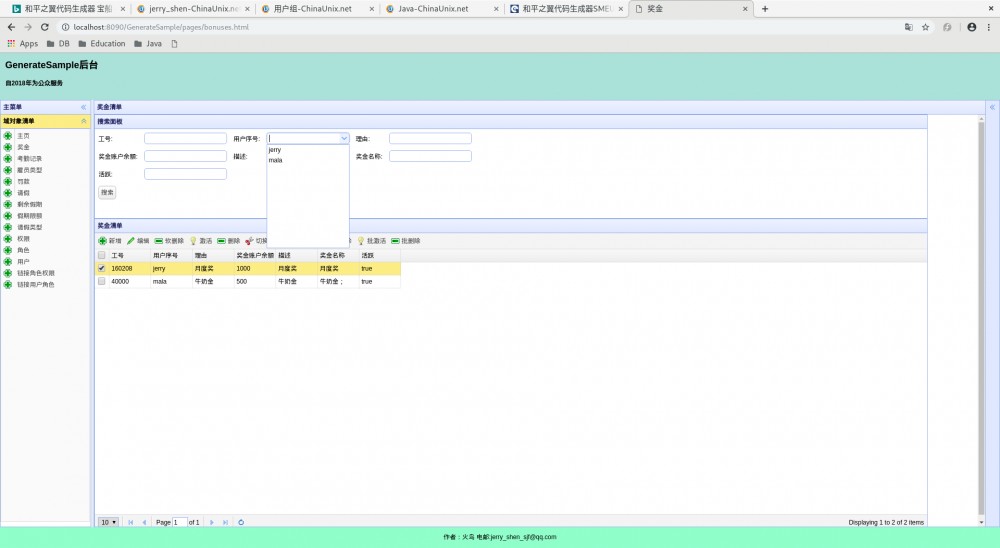
Task: Open a new browser tab
Action: 765,9
